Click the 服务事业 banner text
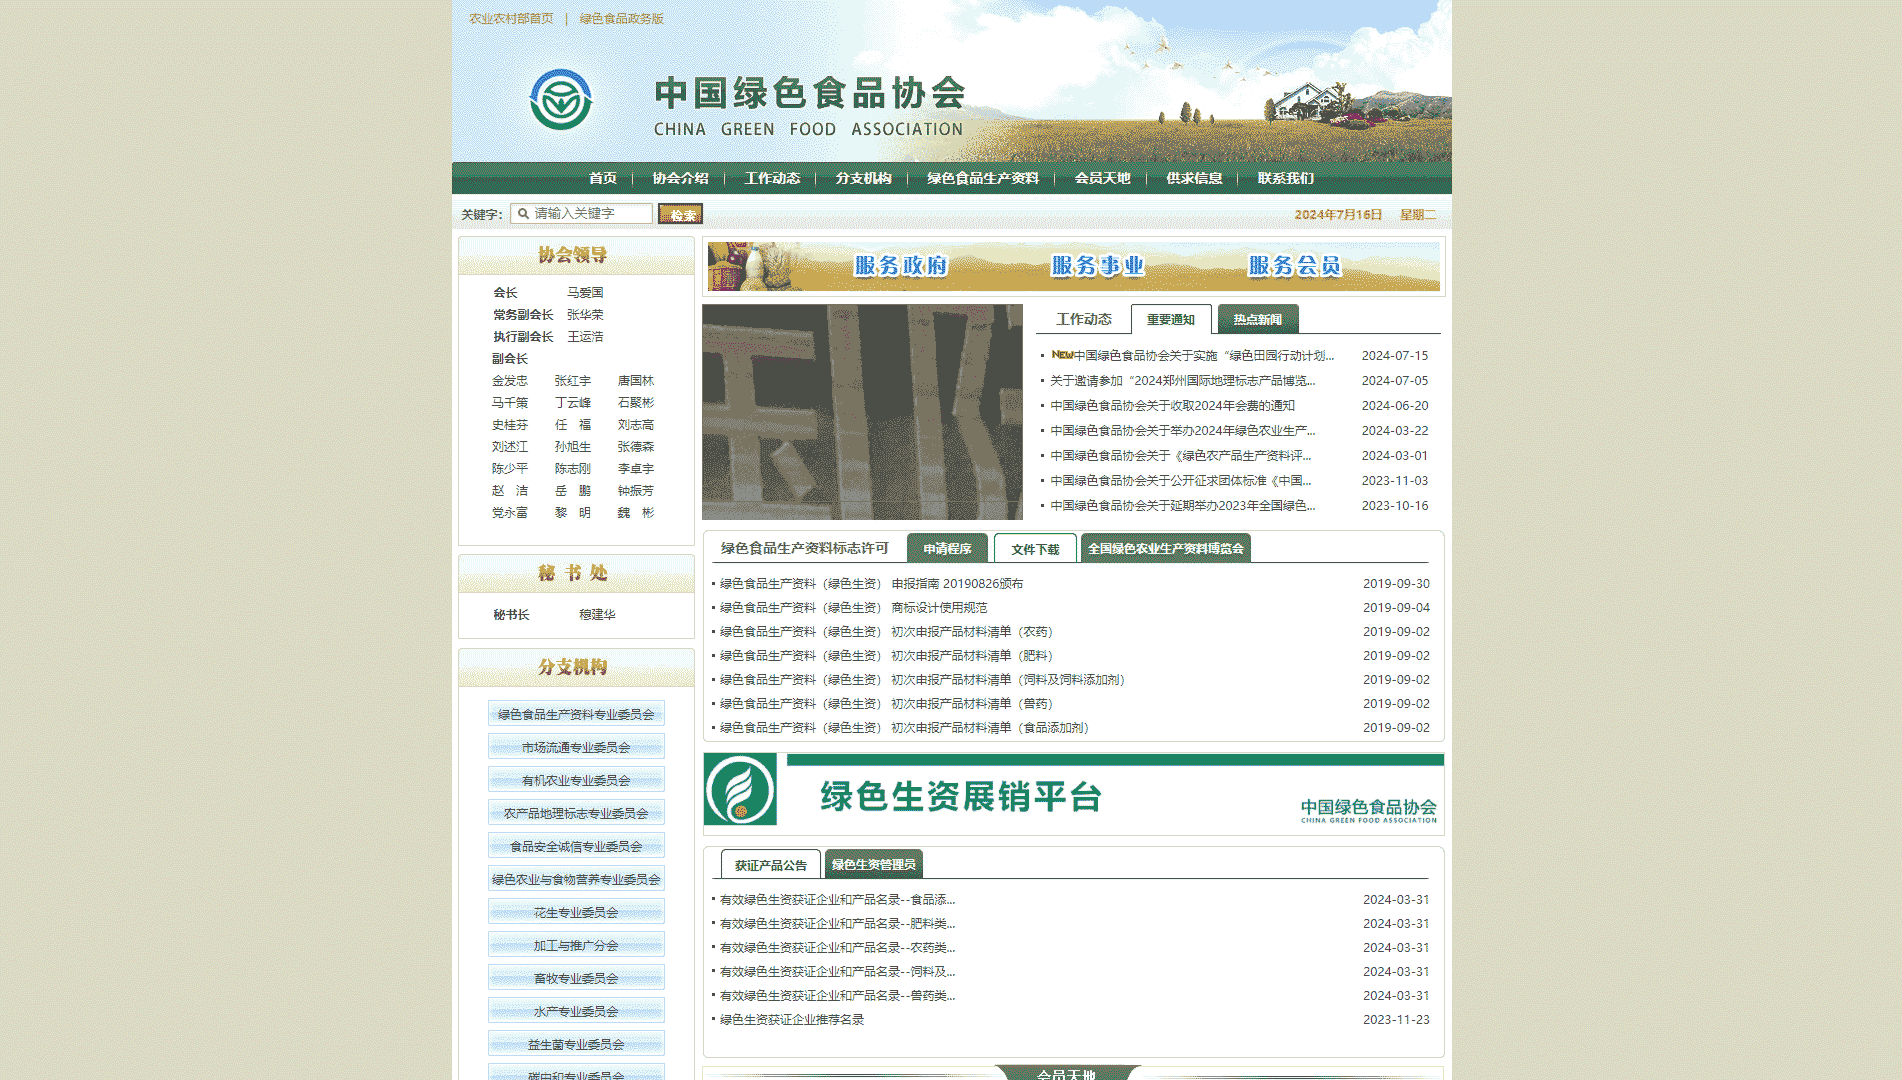Viewport: 1902px width, 1080px height. click(1098, 266)
